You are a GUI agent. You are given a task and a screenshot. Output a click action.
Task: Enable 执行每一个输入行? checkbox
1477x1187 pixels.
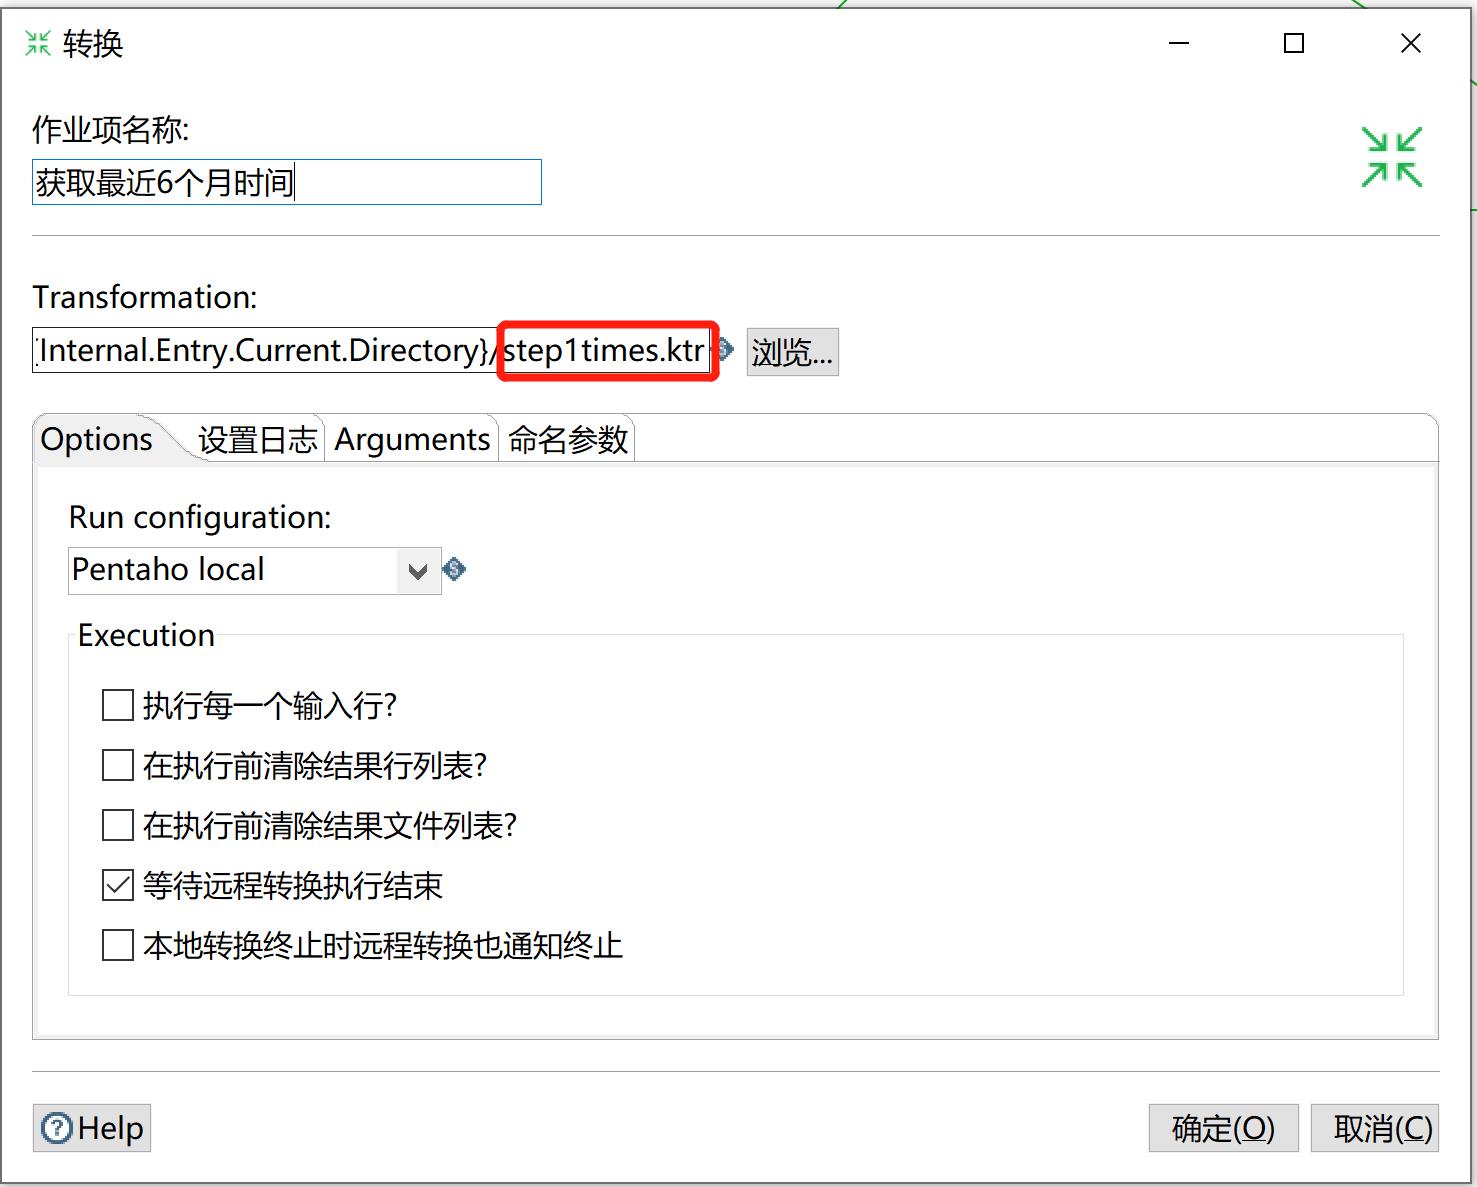pyautogui.click(x=118, y=705)
